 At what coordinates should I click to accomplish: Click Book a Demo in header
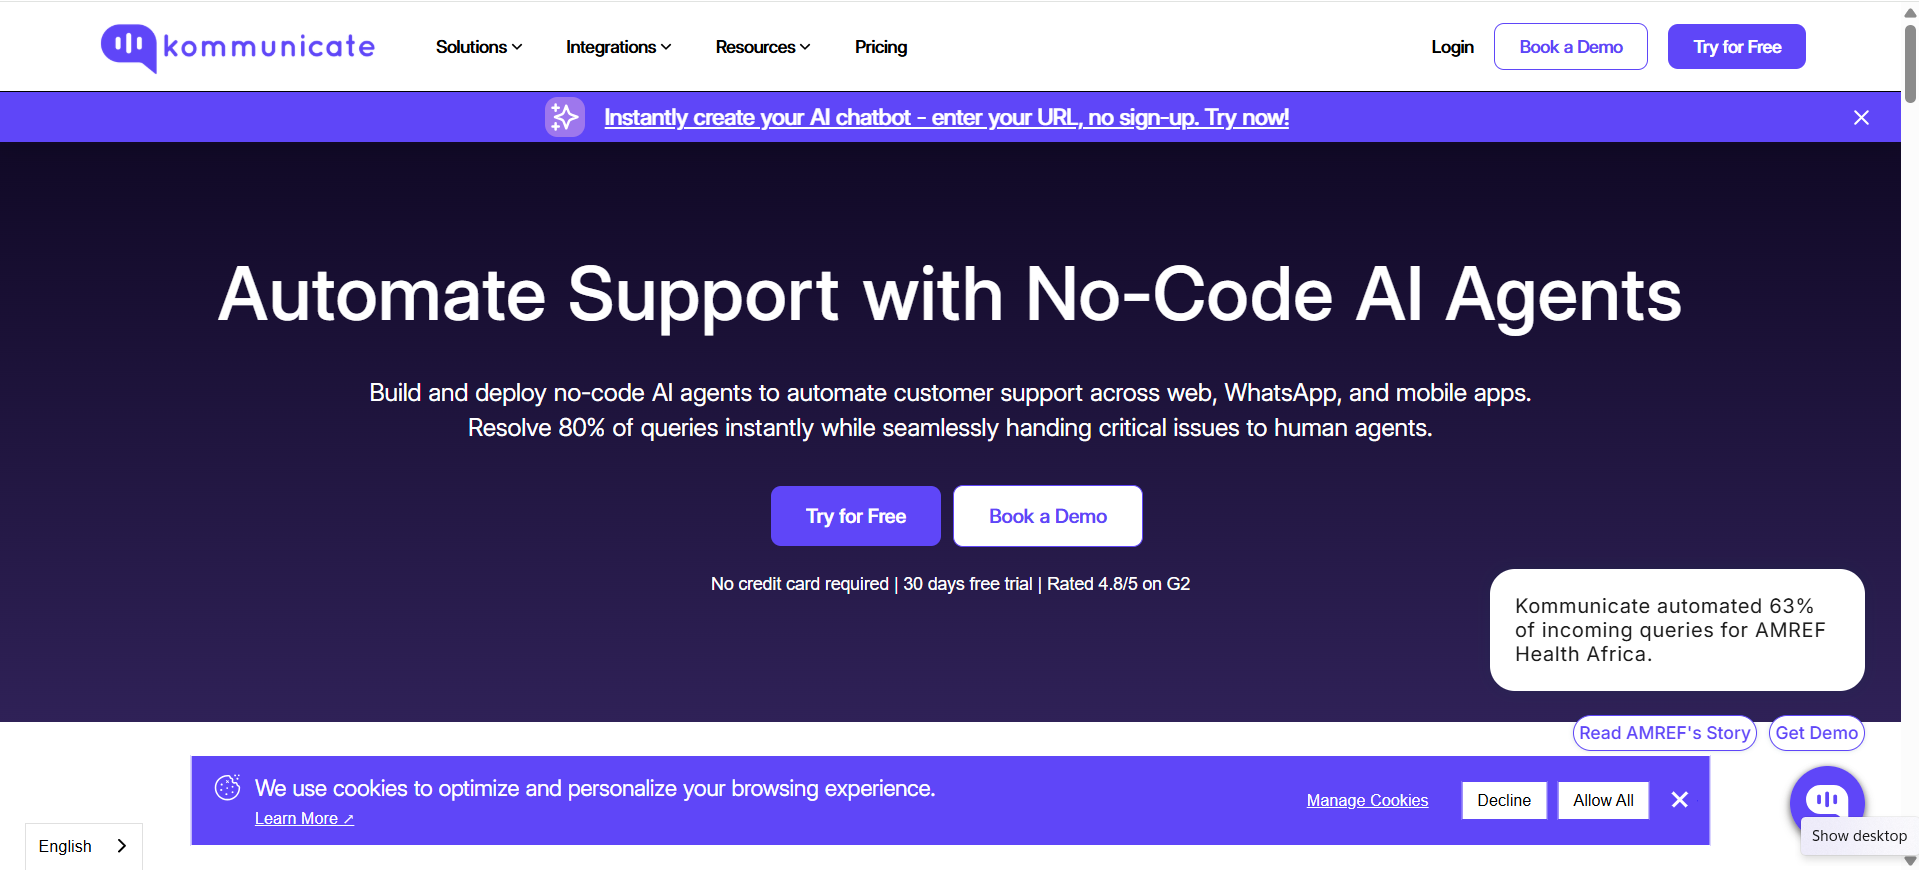pyautogui.click(x=1570, y=47)
